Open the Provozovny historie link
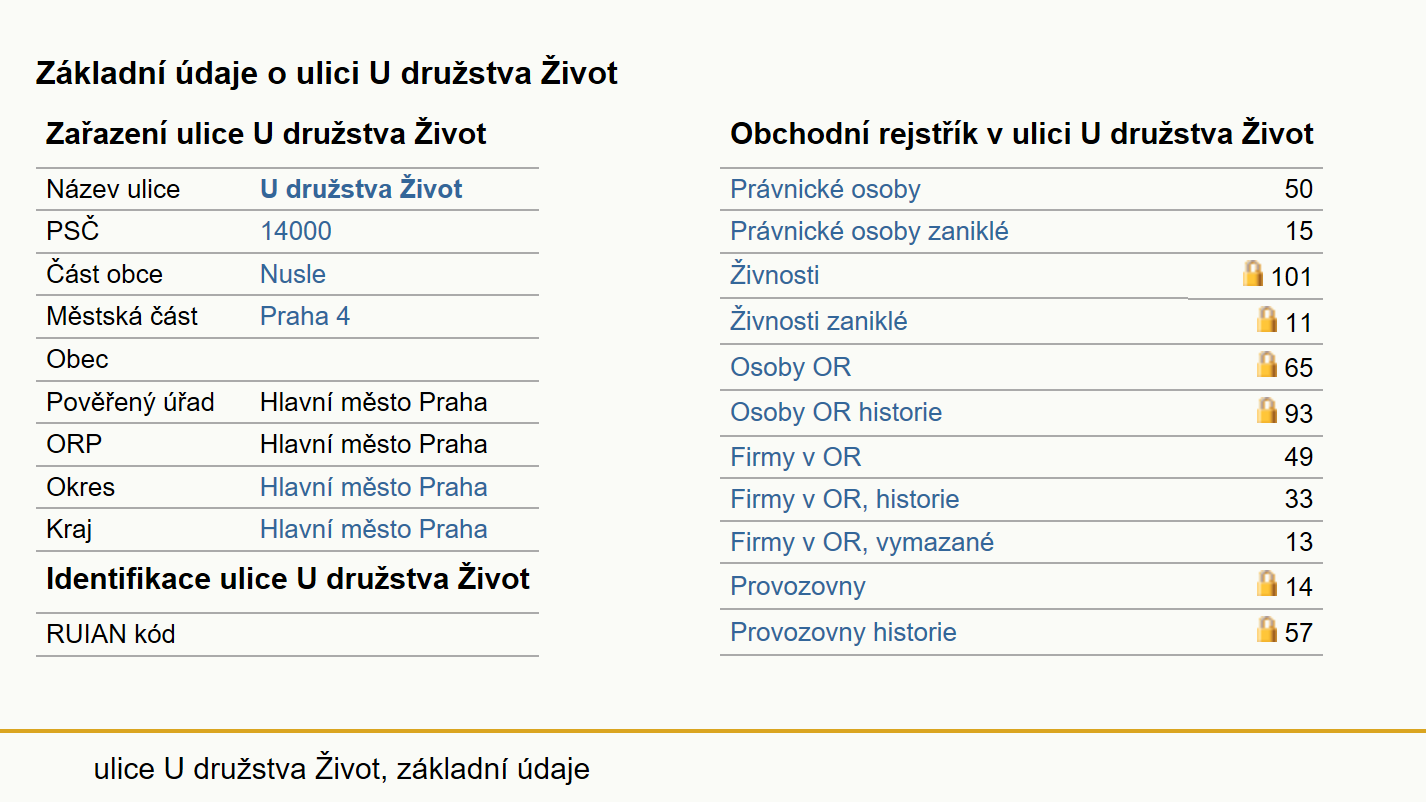This screenshot has width=1426, height=802. 843,632
